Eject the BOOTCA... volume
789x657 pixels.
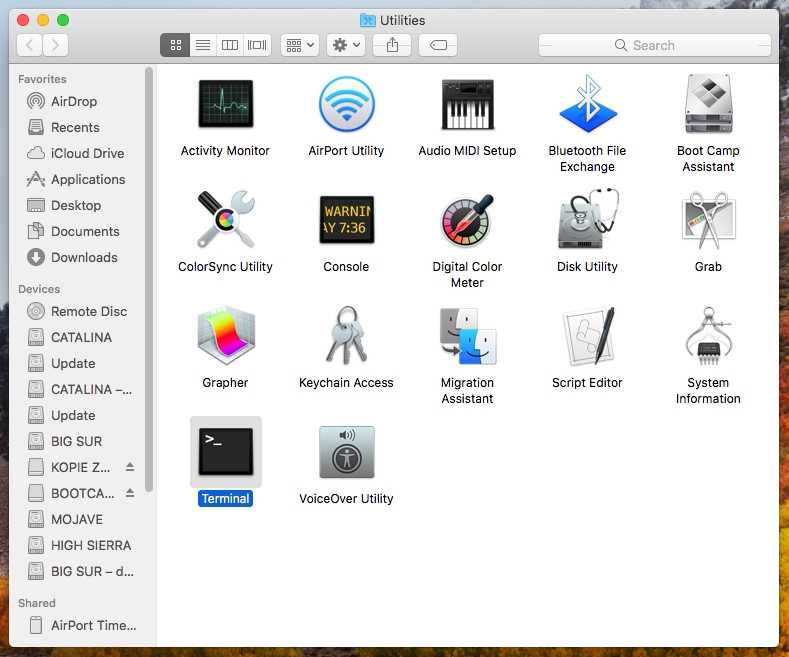click(x=130, y=493)
